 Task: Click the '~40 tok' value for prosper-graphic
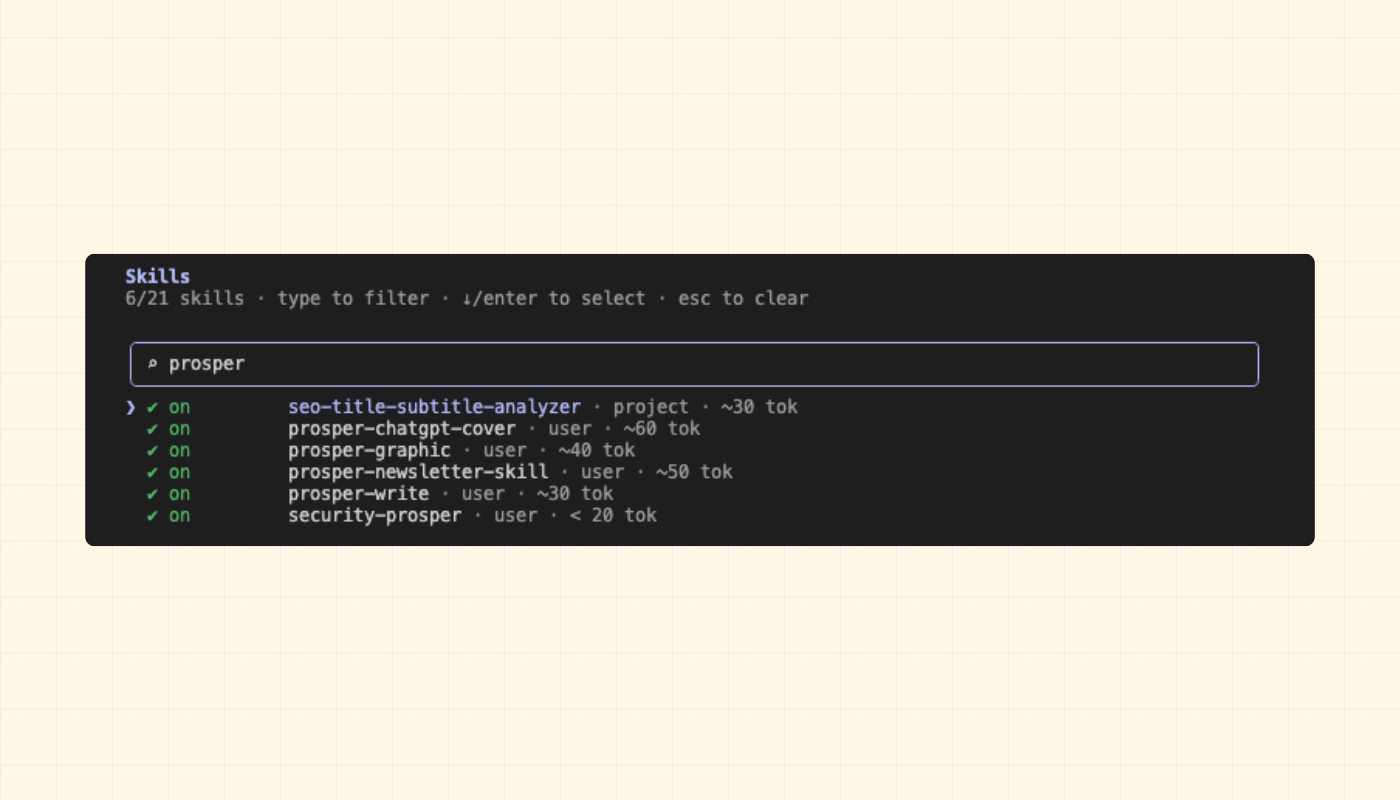(596, 451)
